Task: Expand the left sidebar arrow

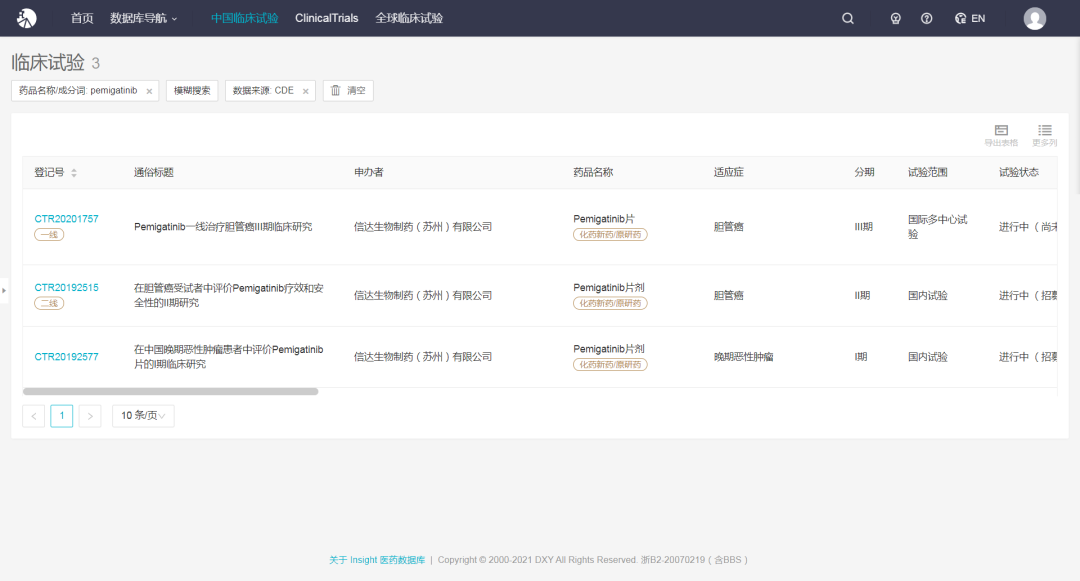Action: point(3,290)
